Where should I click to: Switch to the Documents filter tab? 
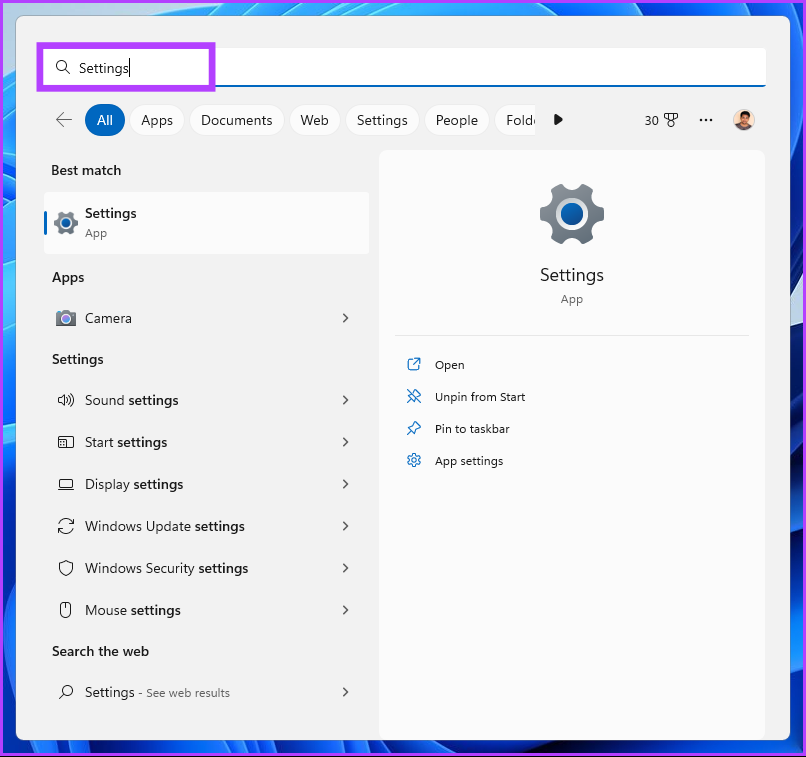tap(236, 120)
